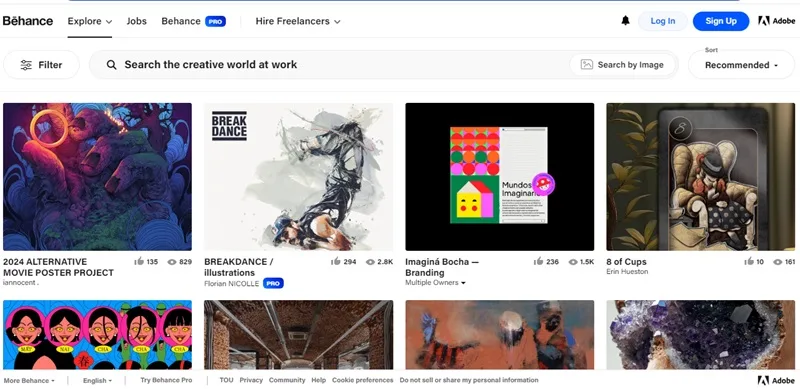Open the purple amethyst crystal thumbnail

pos(701,335)
